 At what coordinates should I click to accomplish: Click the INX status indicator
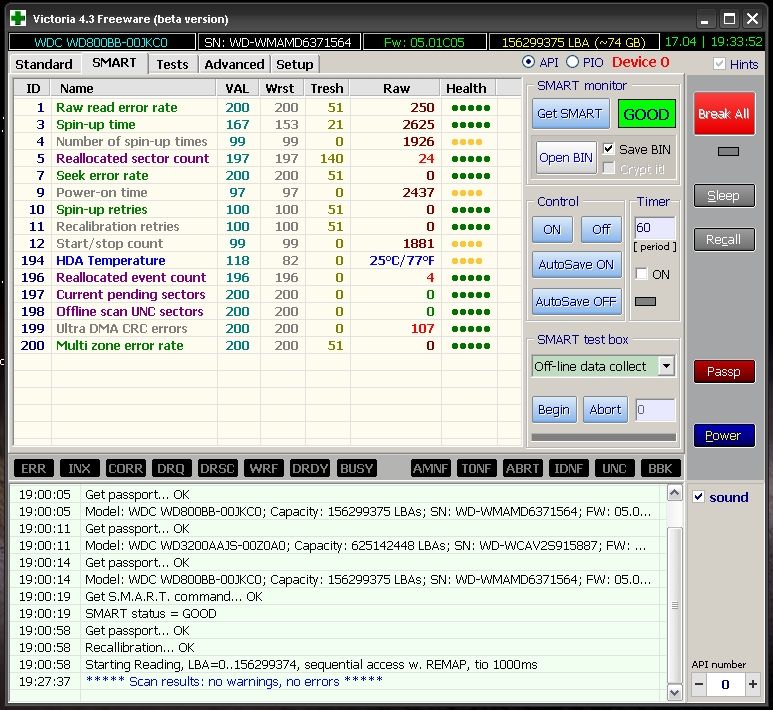coord(79,468)
